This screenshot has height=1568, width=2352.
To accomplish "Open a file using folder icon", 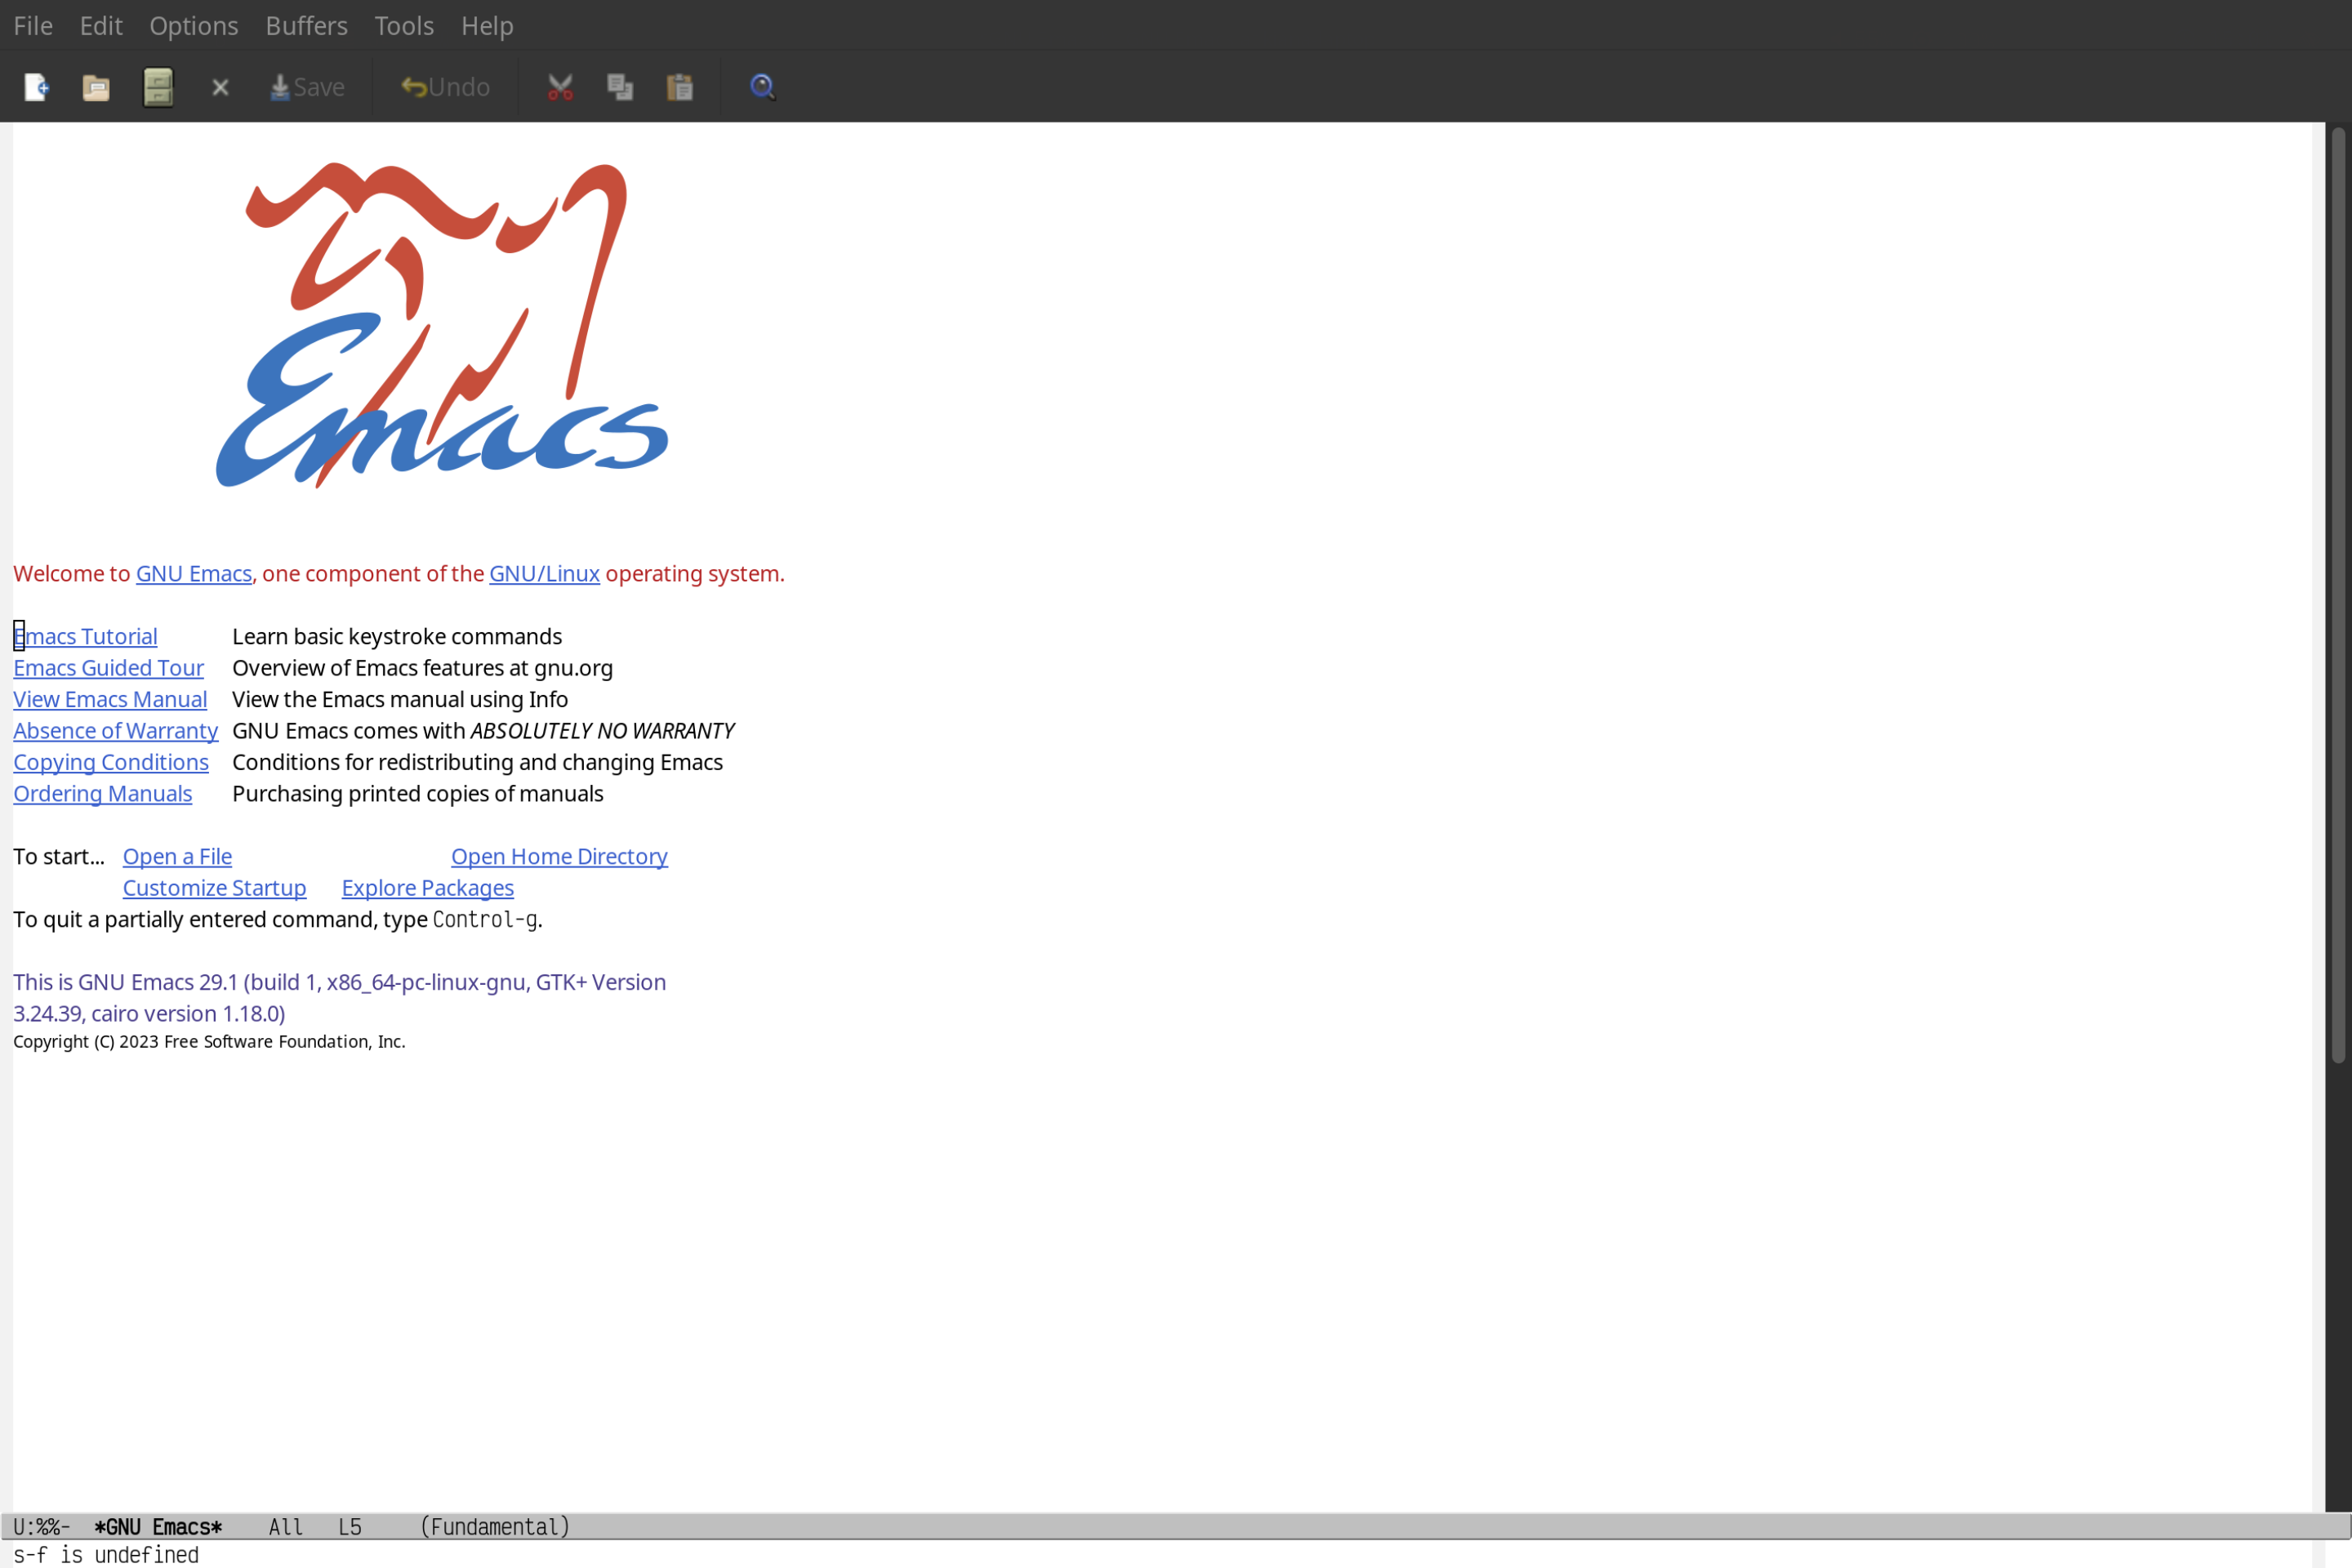I will click(x=96, y=86).
